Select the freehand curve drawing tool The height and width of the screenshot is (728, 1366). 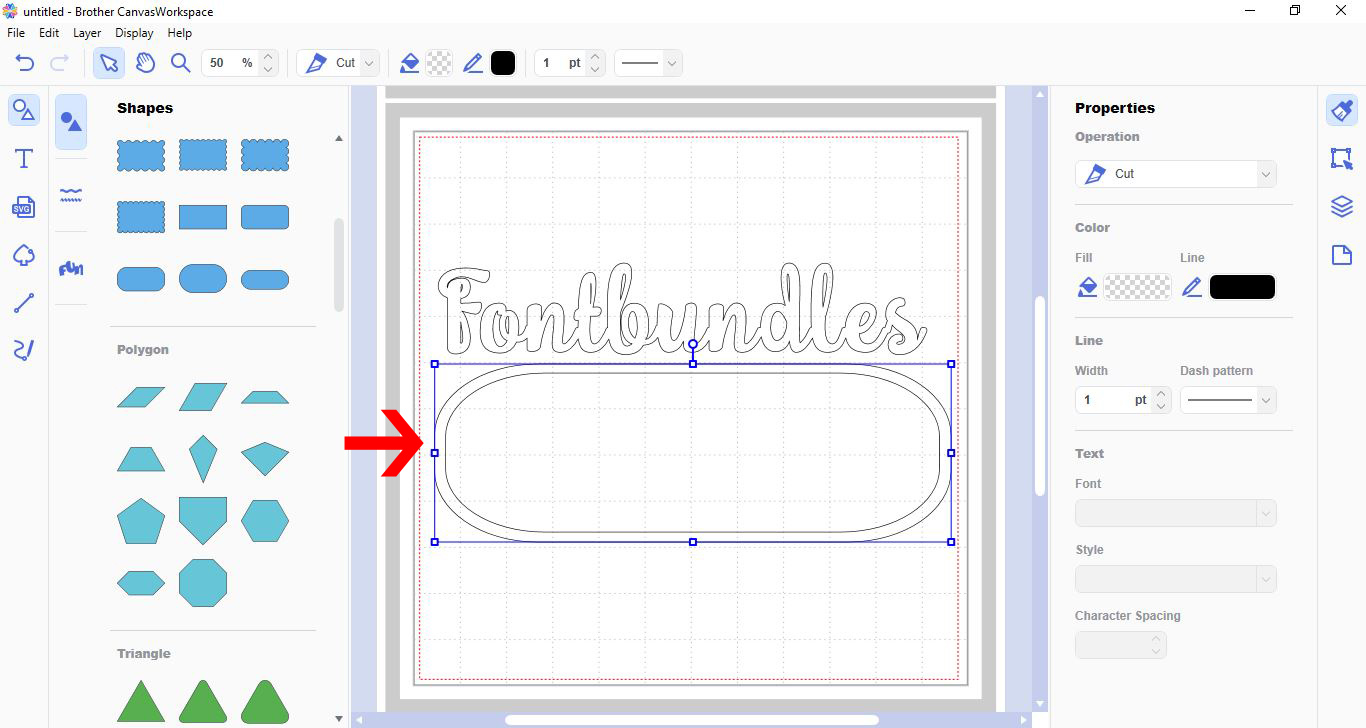[x=24, y=350]
